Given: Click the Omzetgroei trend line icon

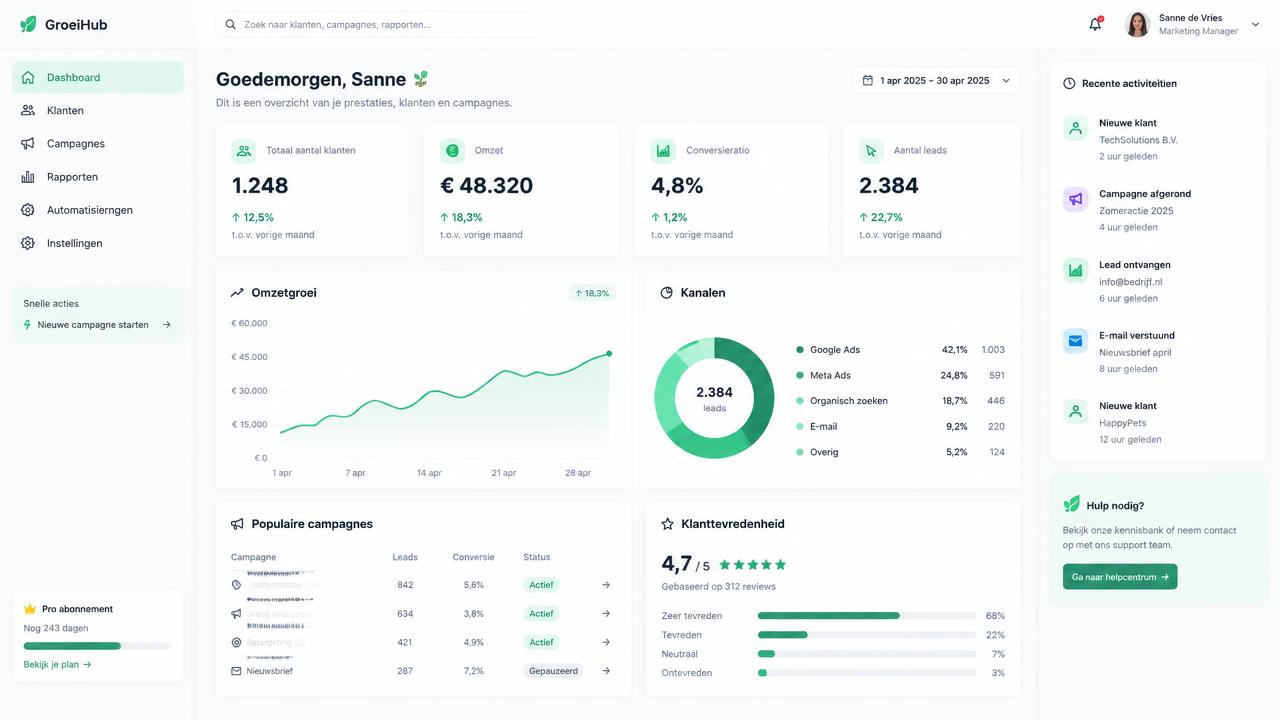Looking at the screenshot, I should (237, 293).
